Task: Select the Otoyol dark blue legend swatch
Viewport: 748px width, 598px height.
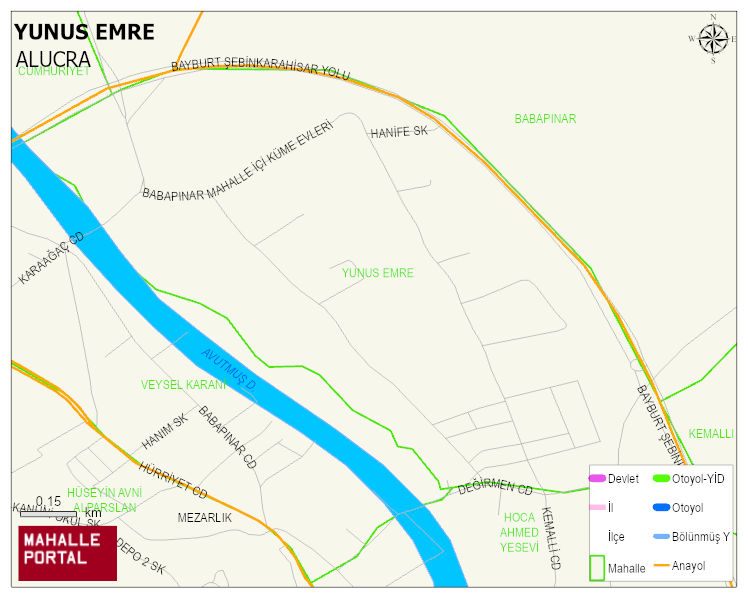Action: 661,507
